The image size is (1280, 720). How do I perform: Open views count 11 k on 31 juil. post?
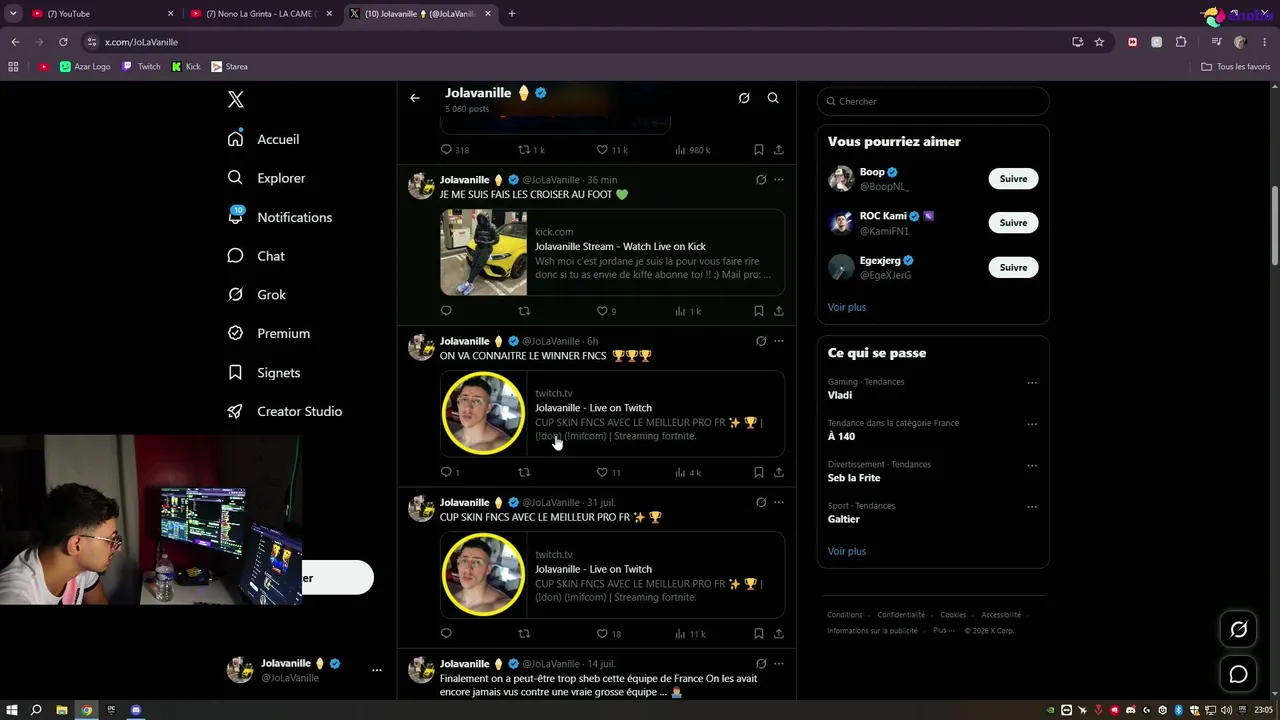(x=690, y=633)
